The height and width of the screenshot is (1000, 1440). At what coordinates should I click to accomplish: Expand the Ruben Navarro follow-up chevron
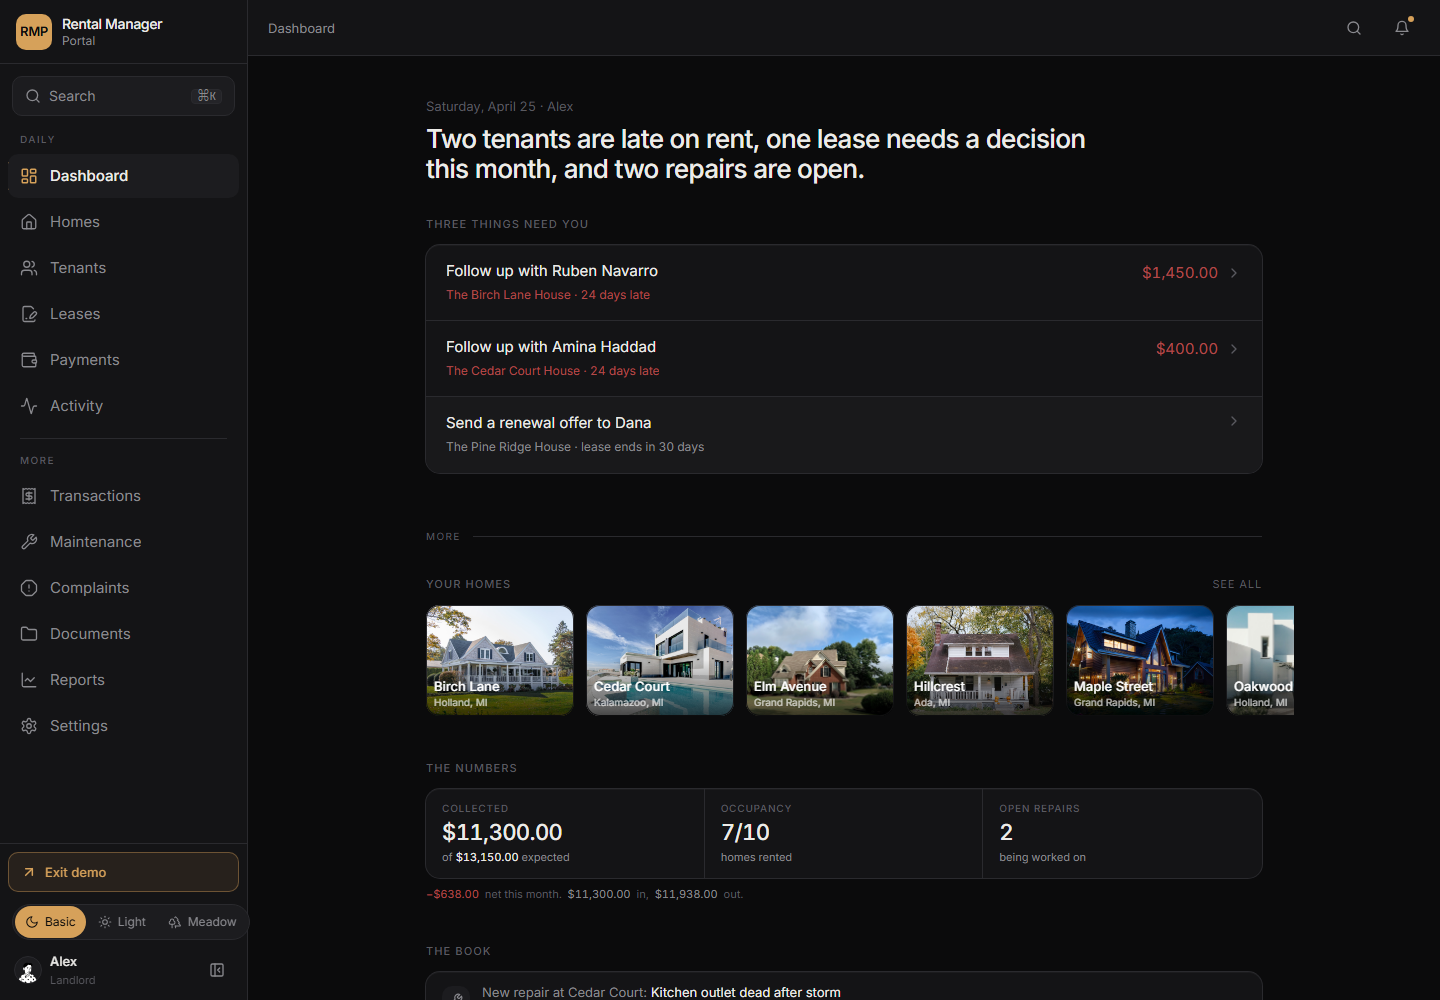coord(1234,273)
